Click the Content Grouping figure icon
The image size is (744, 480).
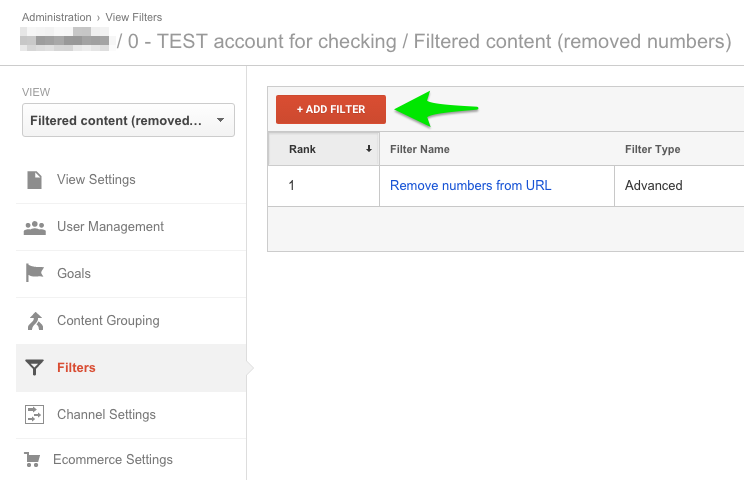point(35,321)
